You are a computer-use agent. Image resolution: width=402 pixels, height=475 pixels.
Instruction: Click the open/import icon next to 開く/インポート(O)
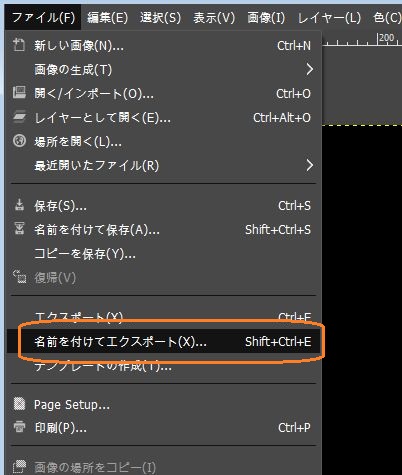(x=19, y=93)
